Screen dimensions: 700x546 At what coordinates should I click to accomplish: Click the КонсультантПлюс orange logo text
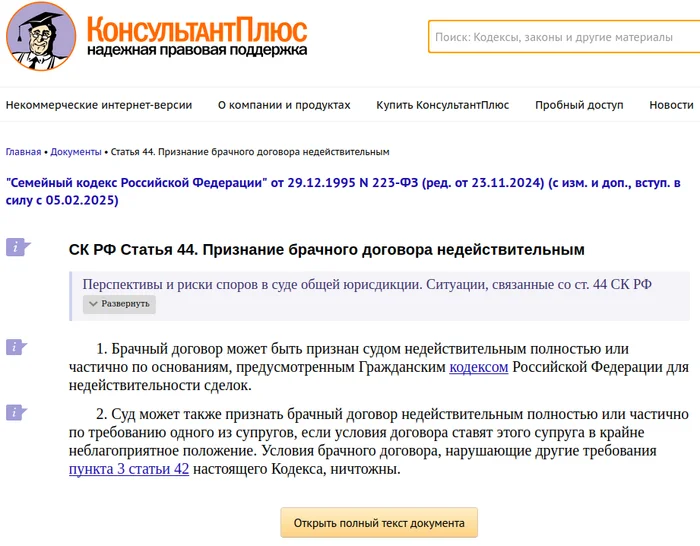(x=196, y=28)
